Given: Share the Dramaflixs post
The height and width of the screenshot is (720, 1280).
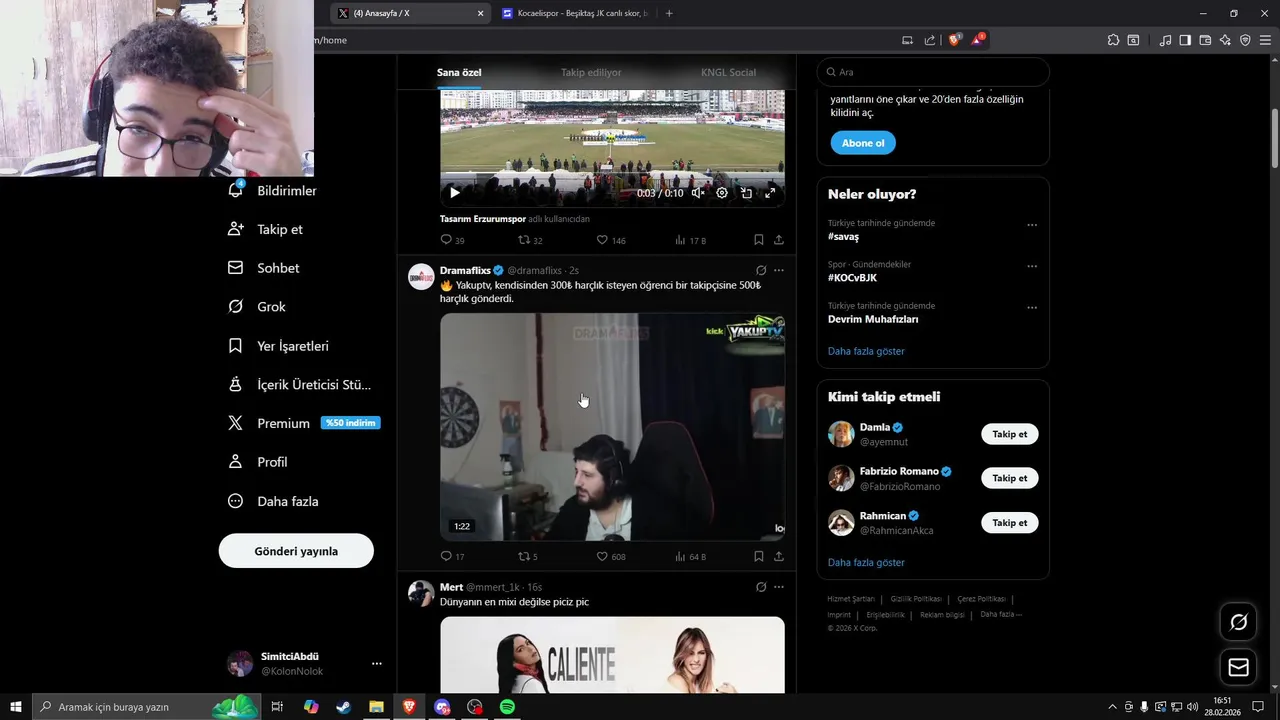Looking at the screenshot, I should (778, 556).
